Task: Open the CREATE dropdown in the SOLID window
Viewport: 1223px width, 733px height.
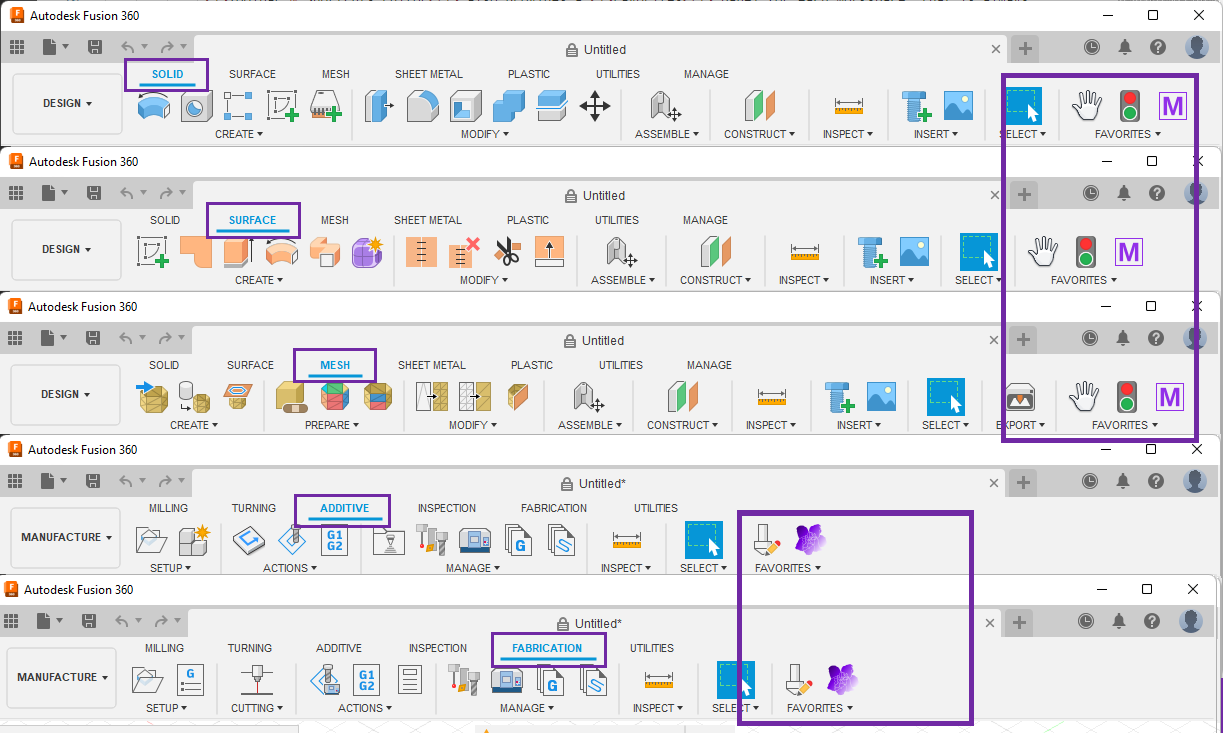Action: click(x=239, y=134)
